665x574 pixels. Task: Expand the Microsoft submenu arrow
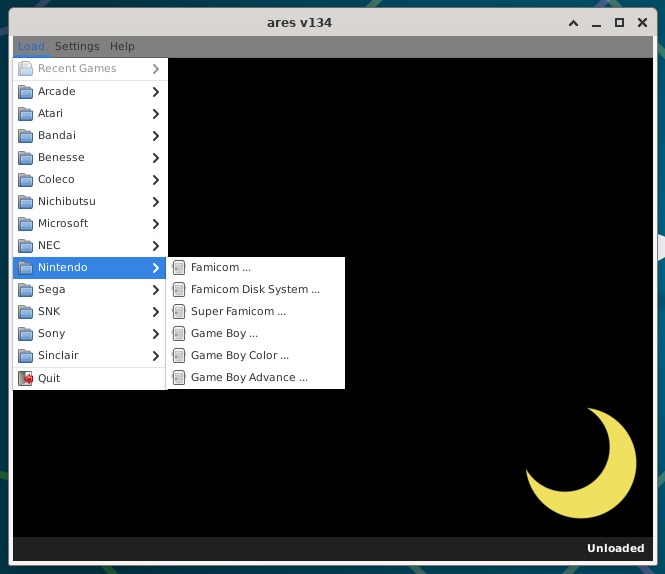(156, 224)
